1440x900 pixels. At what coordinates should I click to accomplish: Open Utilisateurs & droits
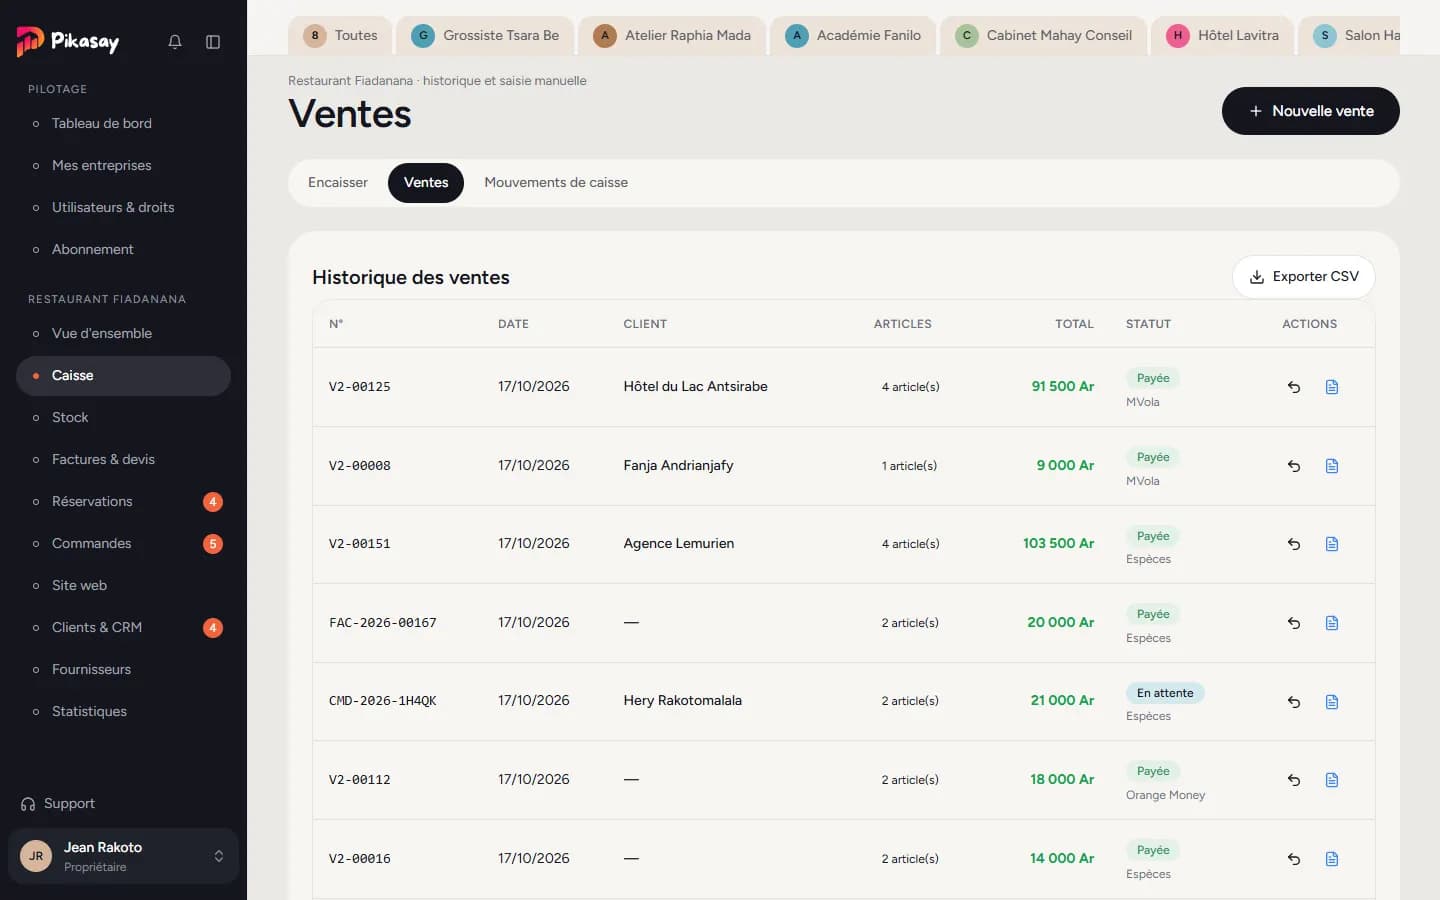click(x=123, y=208)
